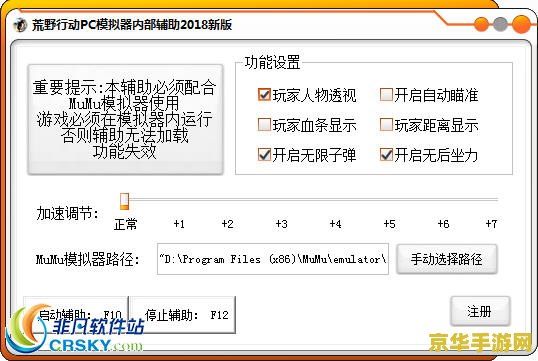Click the left orange window control circle
Viewport: 538px width, 361px height.
[481, 25]
